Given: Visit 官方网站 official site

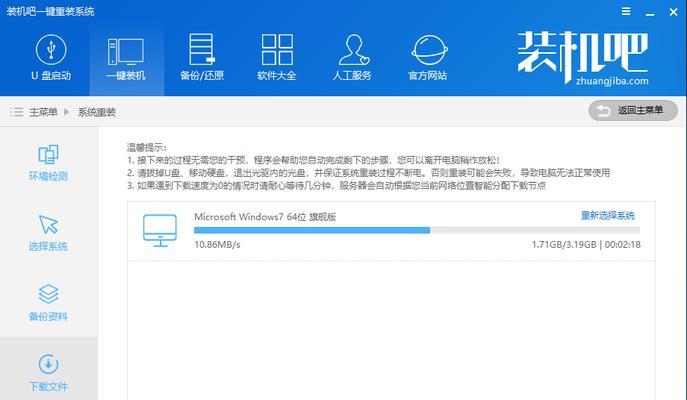Looking at the screenshot, I should tap(428, 58).
